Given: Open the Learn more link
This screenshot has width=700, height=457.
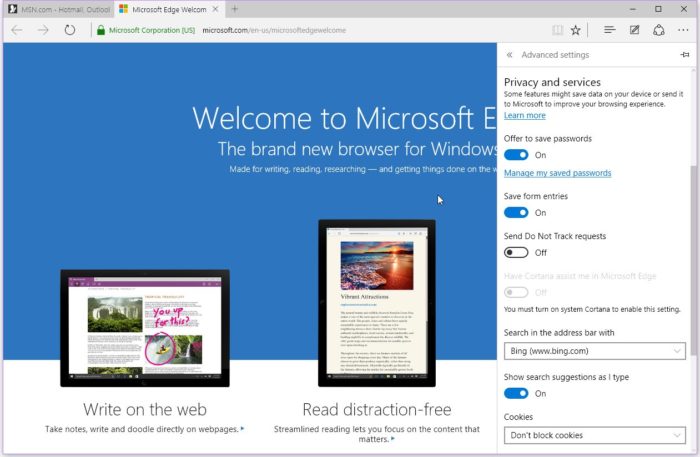Looking at the screenshot, I should coord(525,116).
